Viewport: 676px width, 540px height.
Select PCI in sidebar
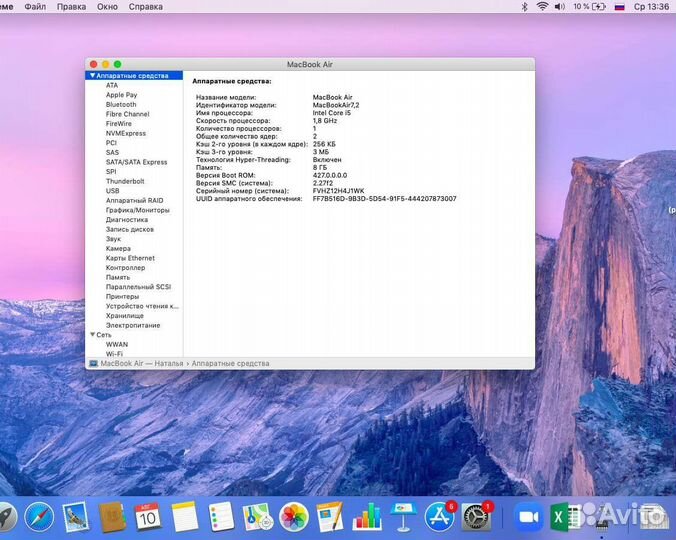tap(111, 143)
